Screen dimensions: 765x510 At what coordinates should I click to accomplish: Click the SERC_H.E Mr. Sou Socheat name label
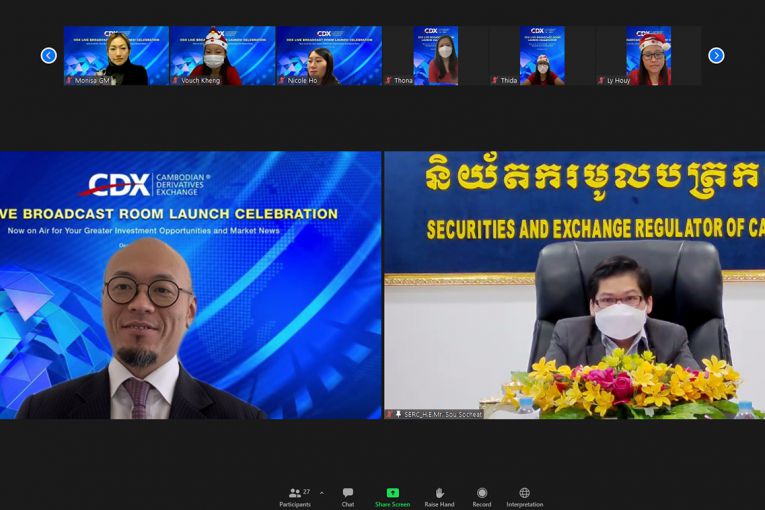[x=443, y=414]
